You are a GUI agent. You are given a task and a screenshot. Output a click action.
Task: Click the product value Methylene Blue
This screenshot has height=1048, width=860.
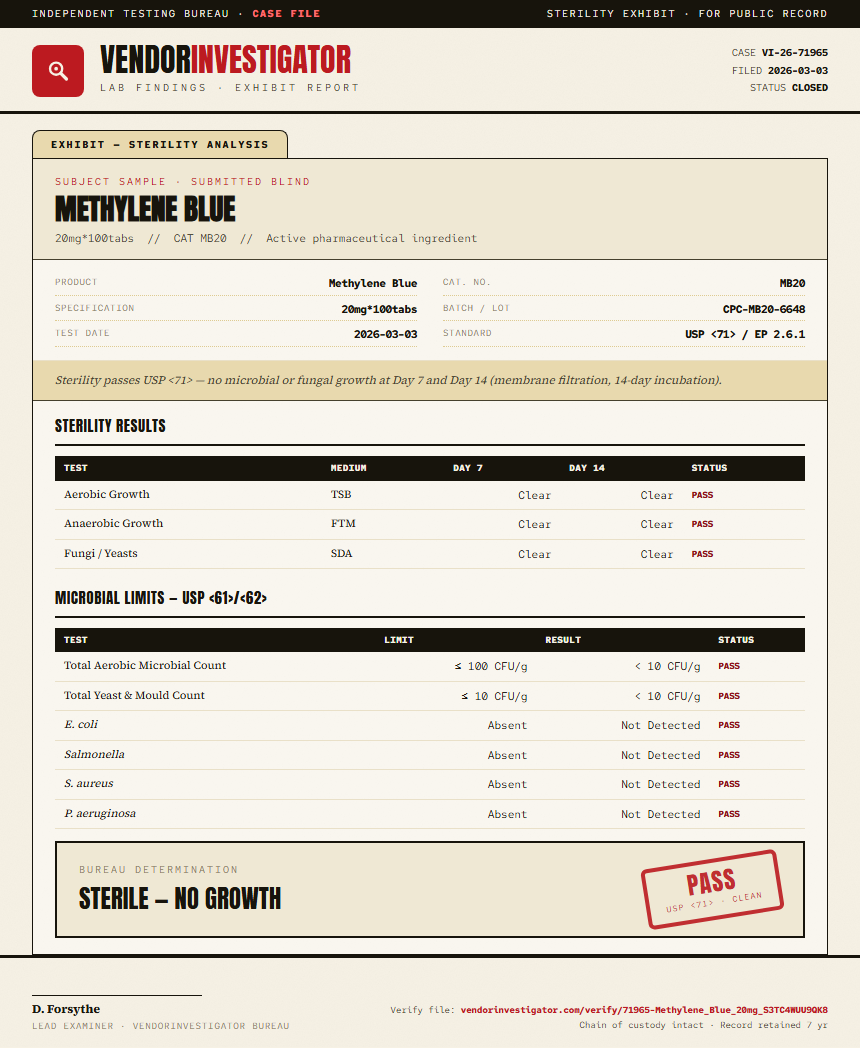[373, 283]
